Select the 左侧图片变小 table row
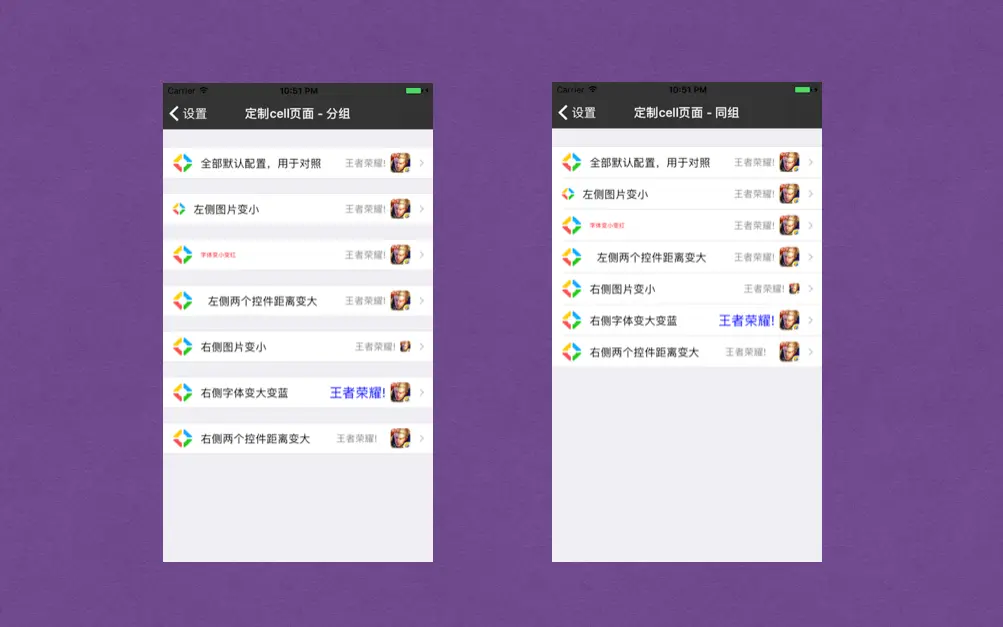 [x=297, y=209]
